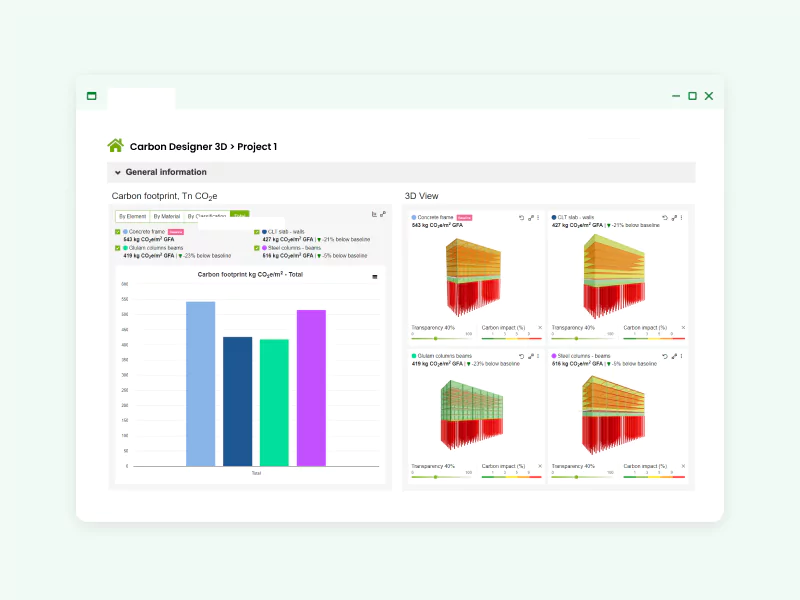This screenshot has width=800, height=600.
Task: Adjust Transparency slider on Glulam columns view
Action: [x=436, y=477]
